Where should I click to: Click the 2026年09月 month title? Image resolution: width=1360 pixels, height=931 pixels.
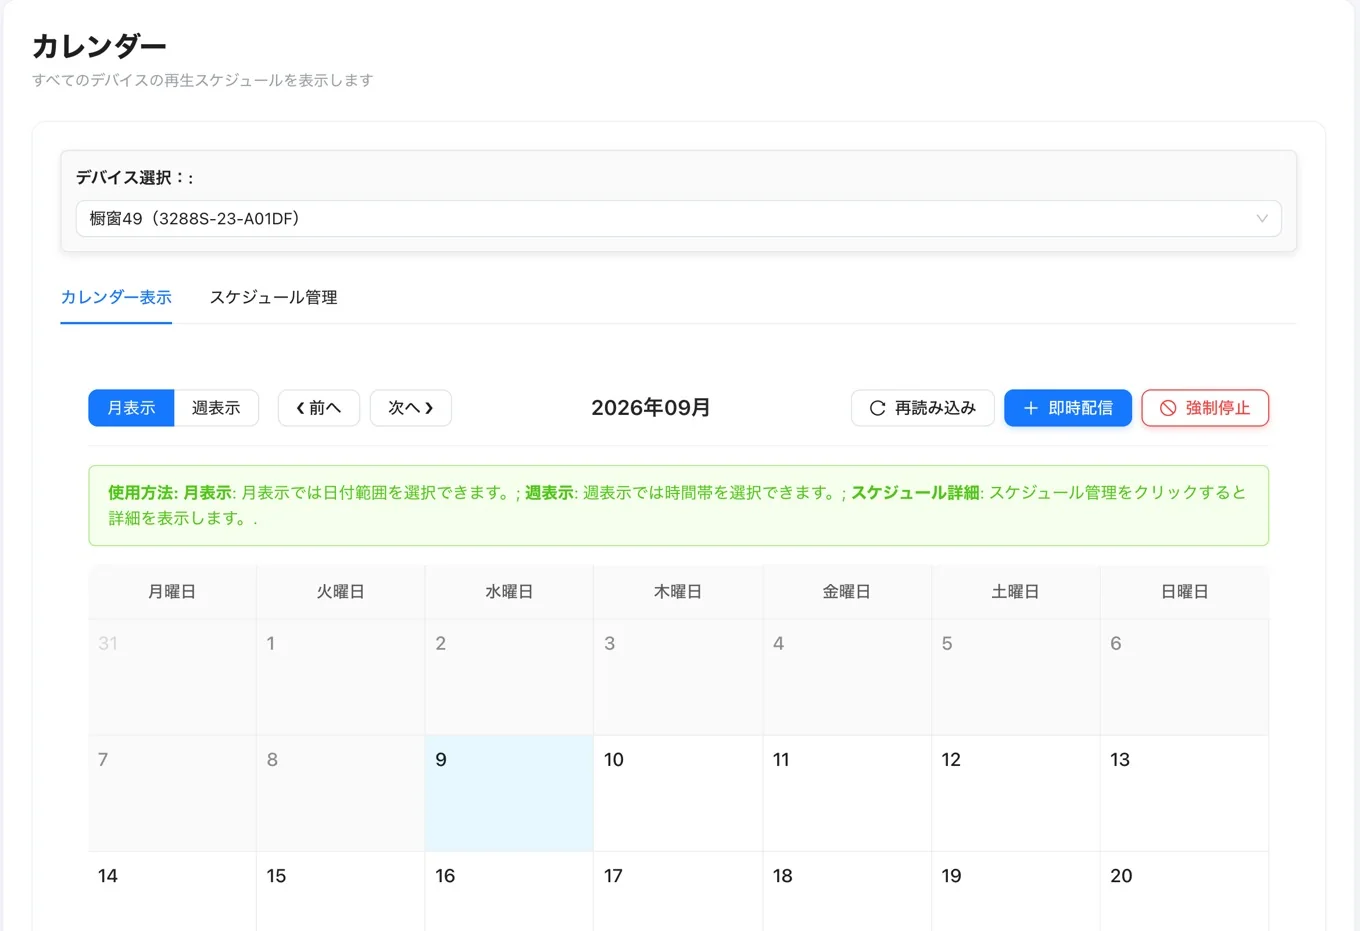[x=651, y=408]
